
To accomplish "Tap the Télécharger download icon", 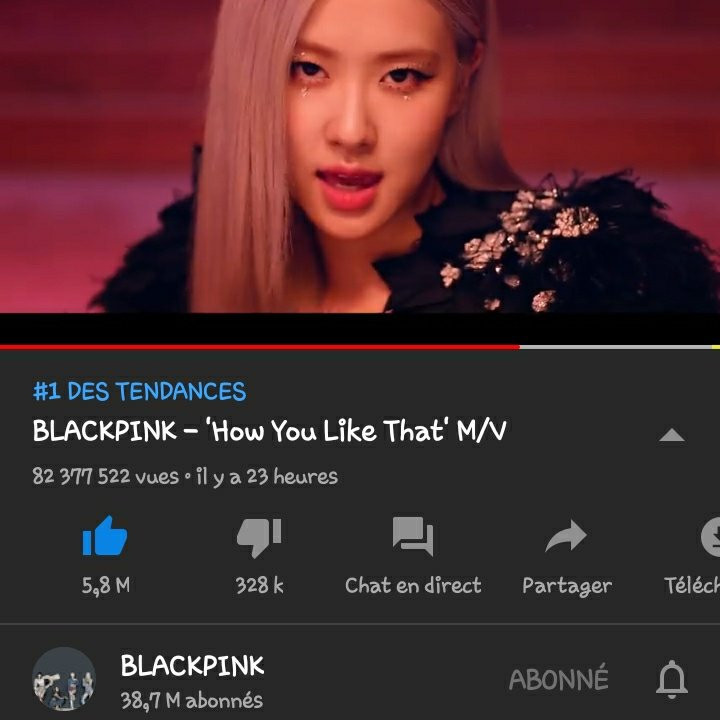I will coord(711,536).
